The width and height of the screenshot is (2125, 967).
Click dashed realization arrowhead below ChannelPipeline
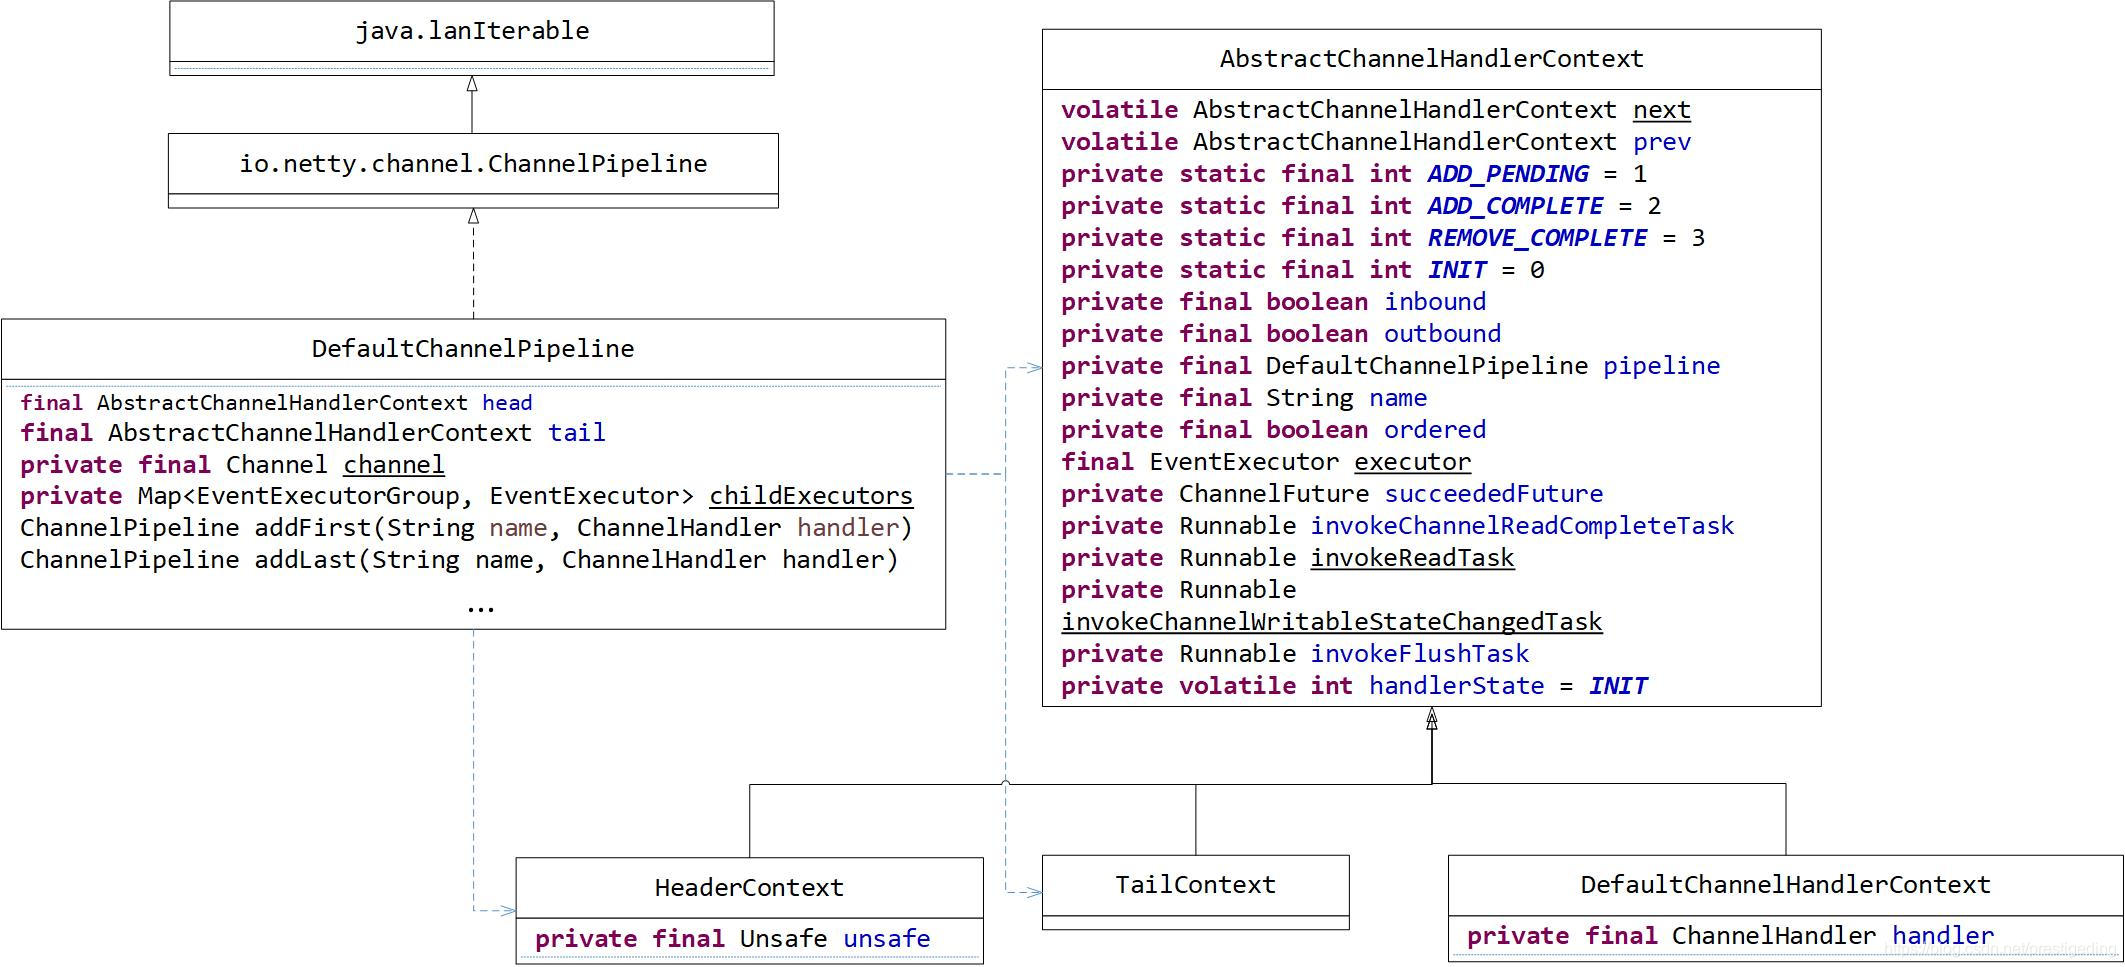pos(473,217)
